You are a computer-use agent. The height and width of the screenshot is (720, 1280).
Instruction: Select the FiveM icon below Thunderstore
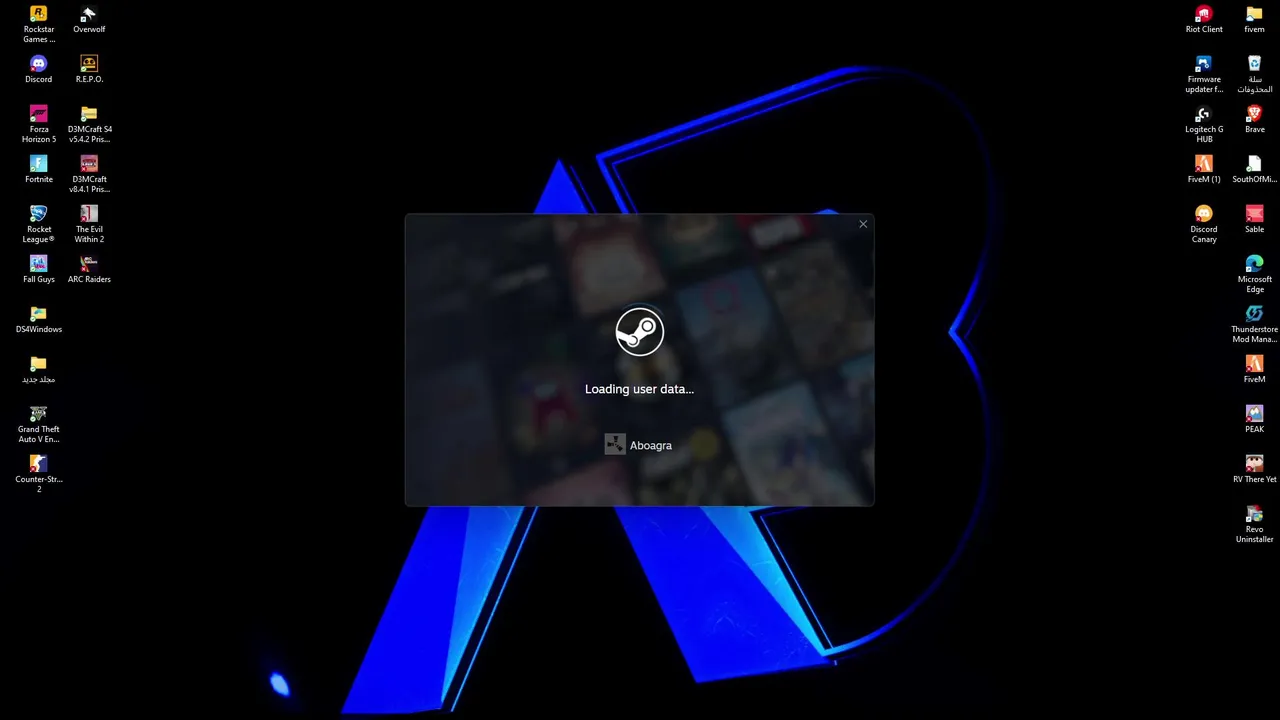tap(1254, 364)
